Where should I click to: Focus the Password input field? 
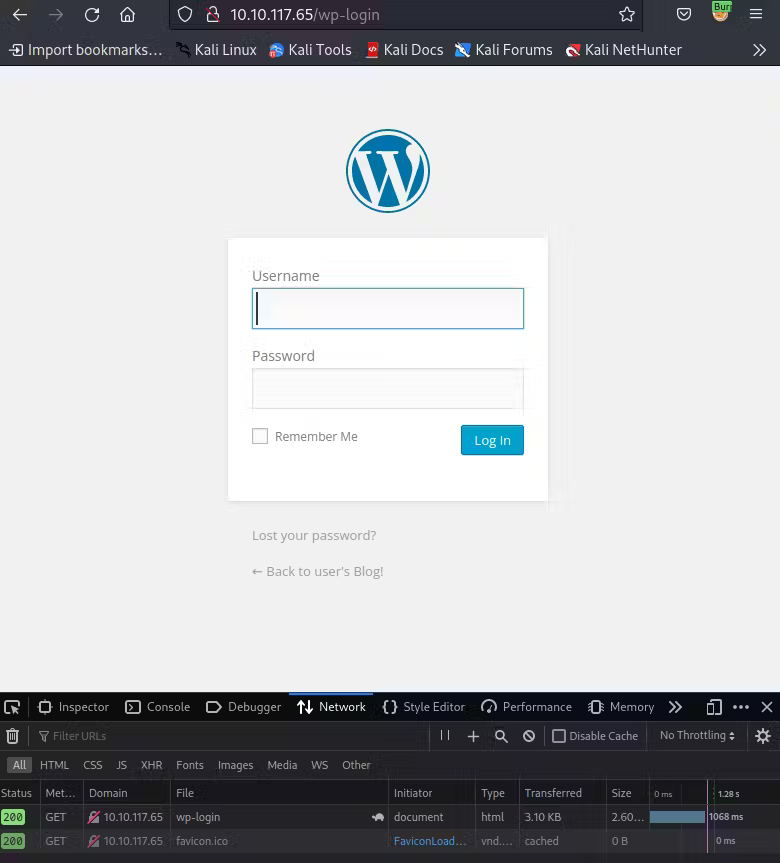tap(388, 389)
